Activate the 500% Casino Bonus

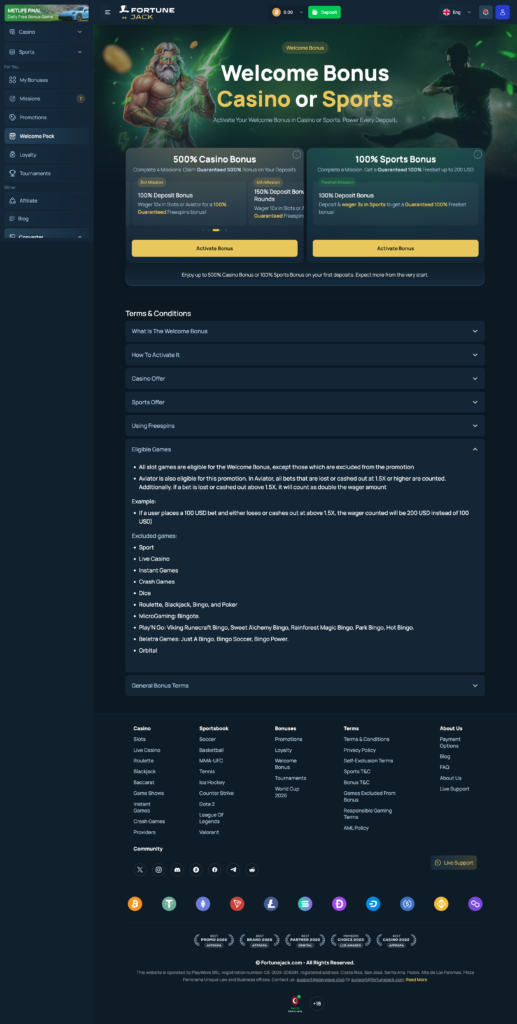click(215, 248)
